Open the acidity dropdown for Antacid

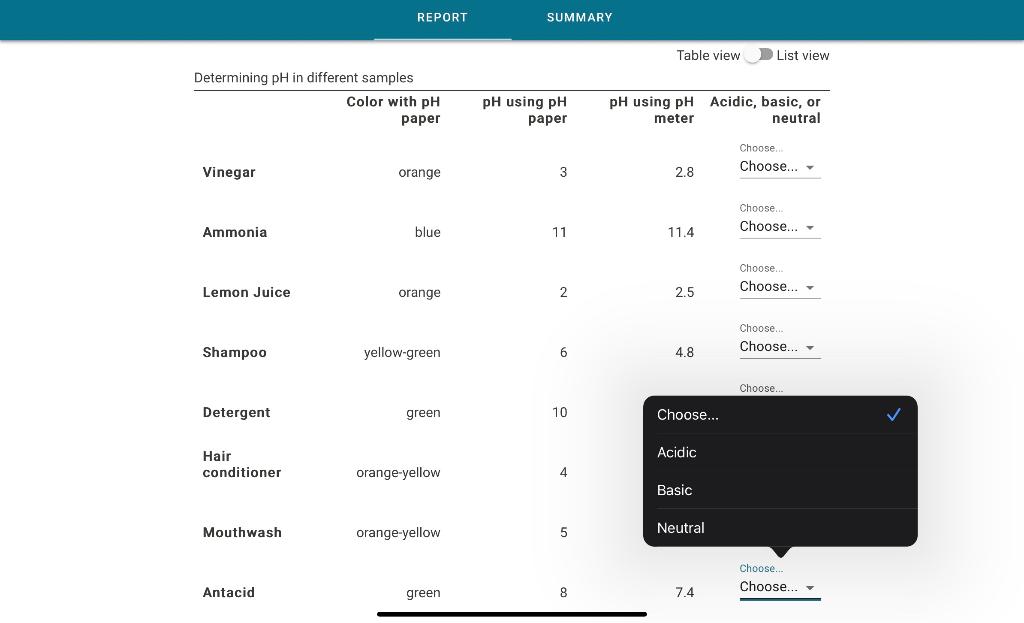(770, 587)
